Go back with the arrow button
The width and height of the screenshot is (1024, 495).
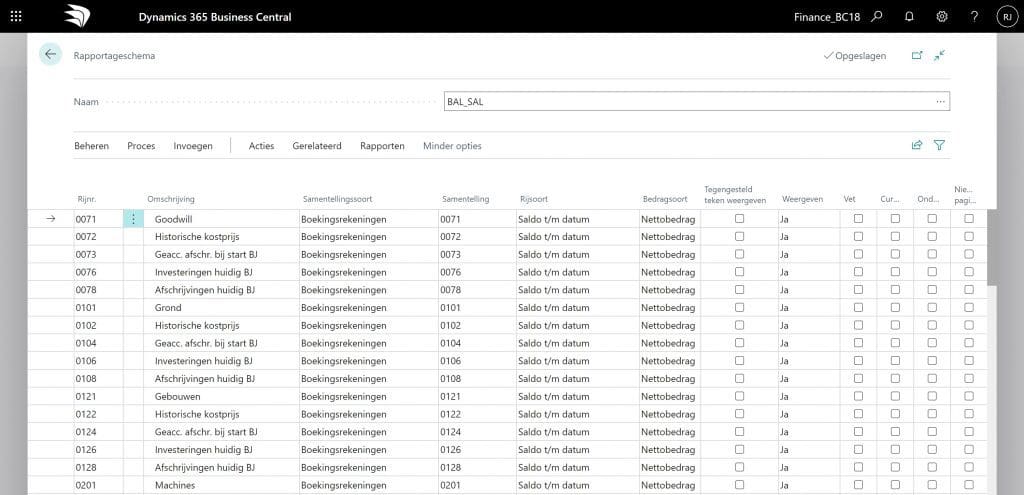(x=50, y=54)
